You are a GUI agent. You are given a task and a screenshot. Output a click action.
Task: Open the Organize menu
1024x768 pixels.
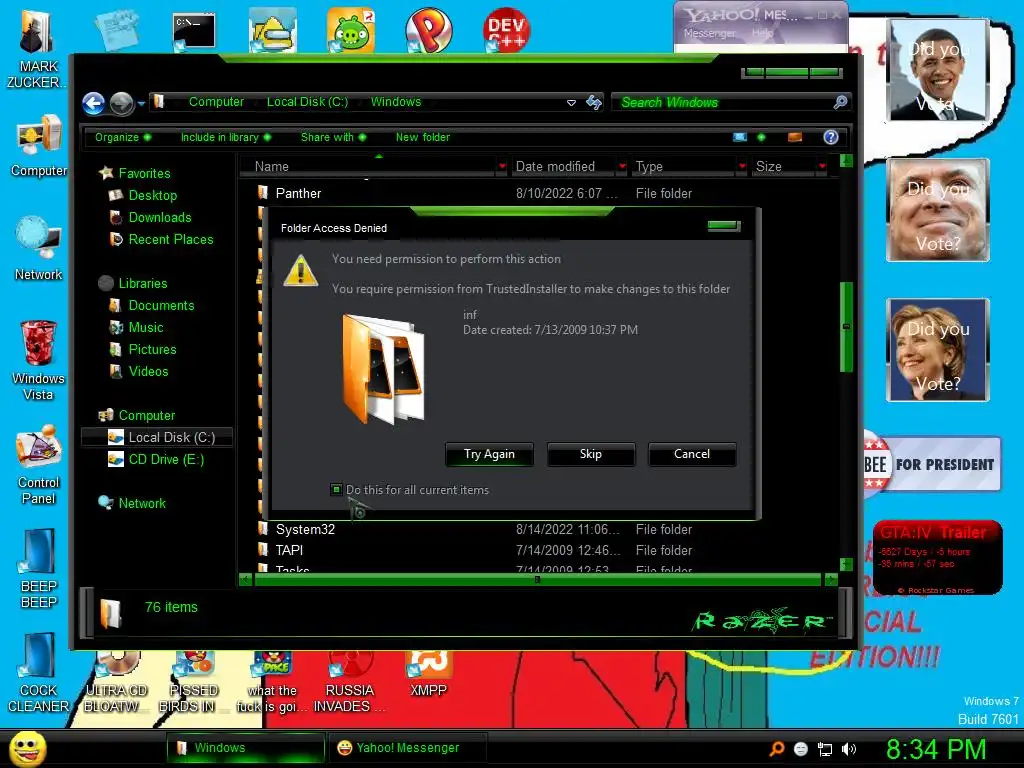(x=123, y=137)
